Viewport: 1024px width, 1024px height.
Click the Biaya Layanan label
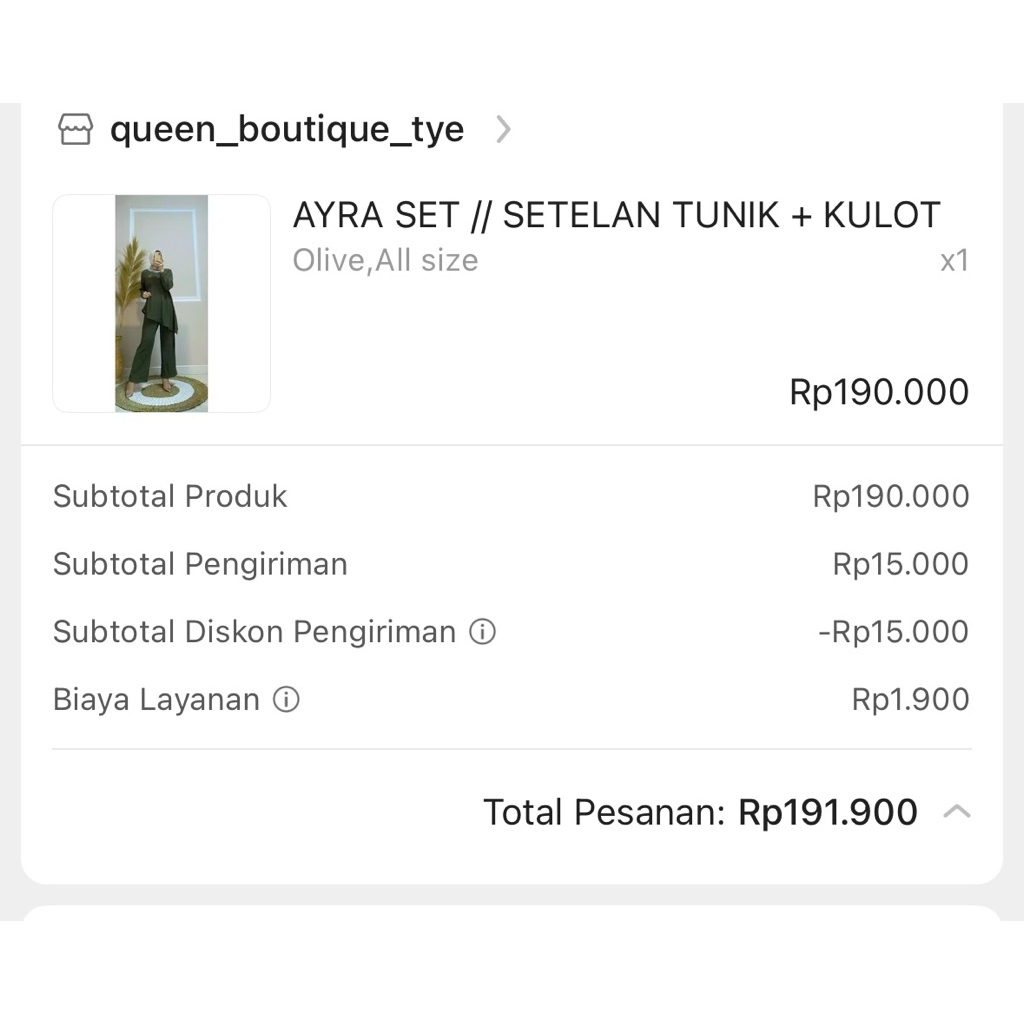tap(156, 700)
